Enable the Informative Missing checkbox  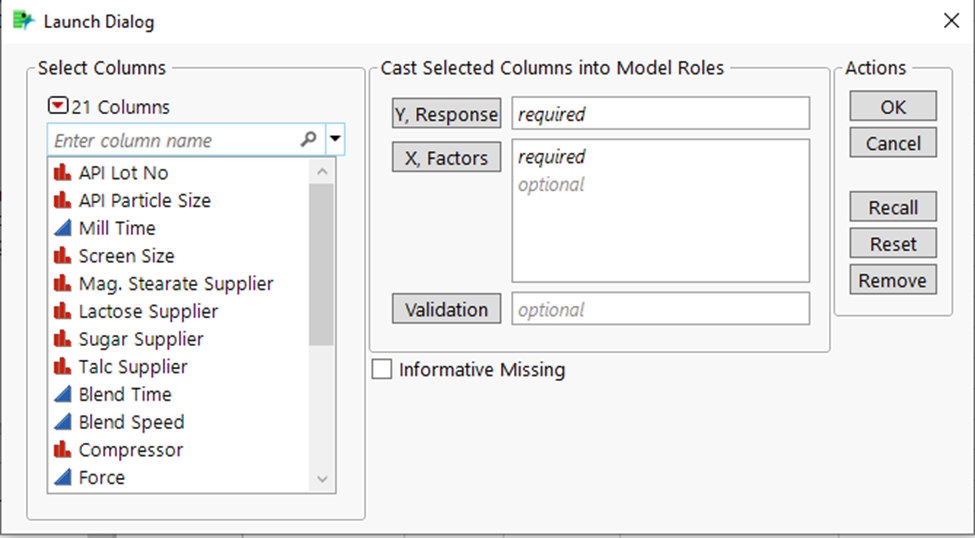382,370
